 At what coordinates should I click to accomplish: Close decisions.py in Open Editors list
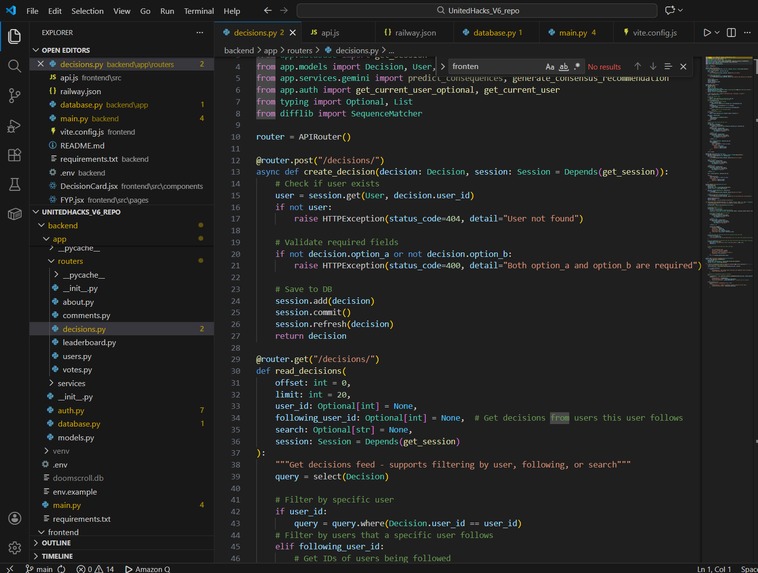point(41,64)
